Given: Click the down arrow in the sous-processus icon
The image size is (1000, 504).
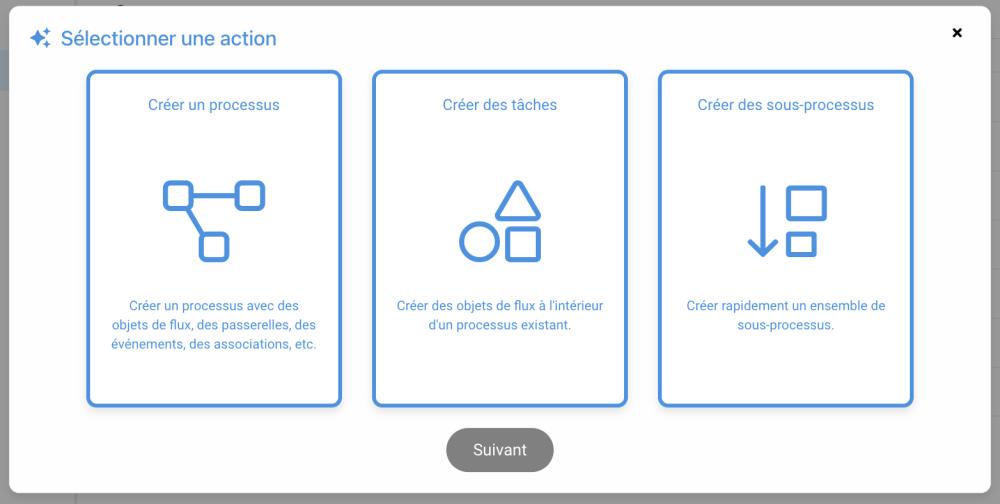Looking at the screenshot, I should coord(762,221).
